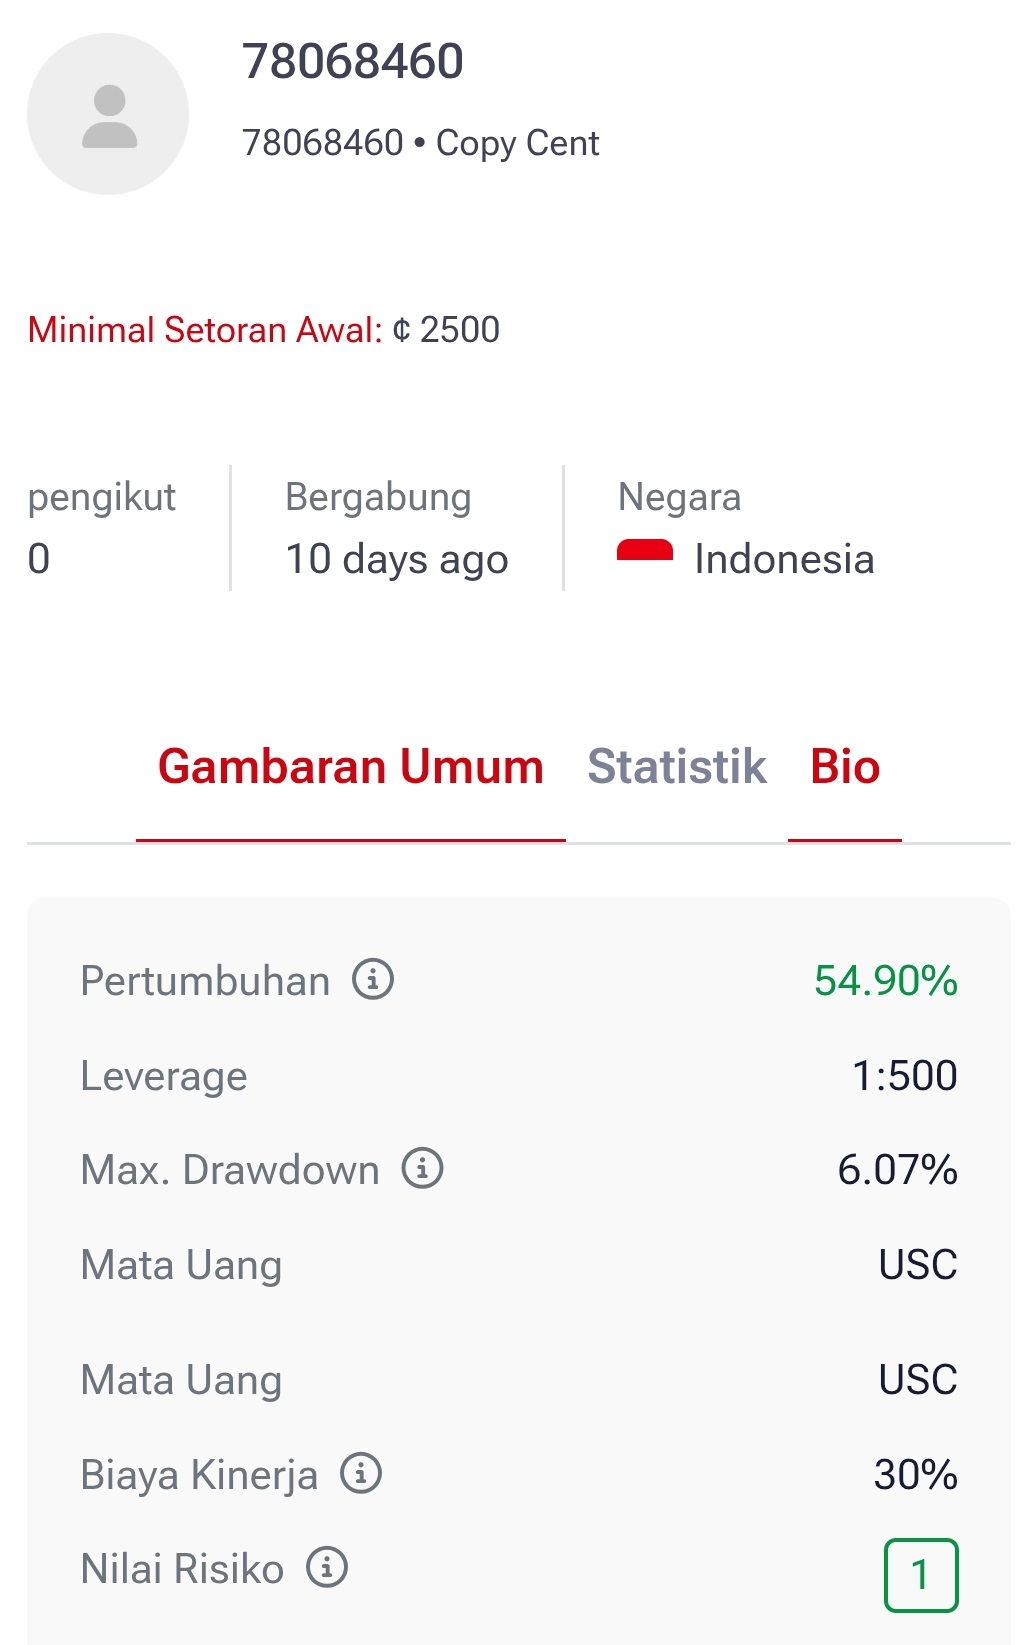1025x1645 pixels.
Task: Click the 54.90% growth value
Action: pyautogui.click(x=885, y=981)
